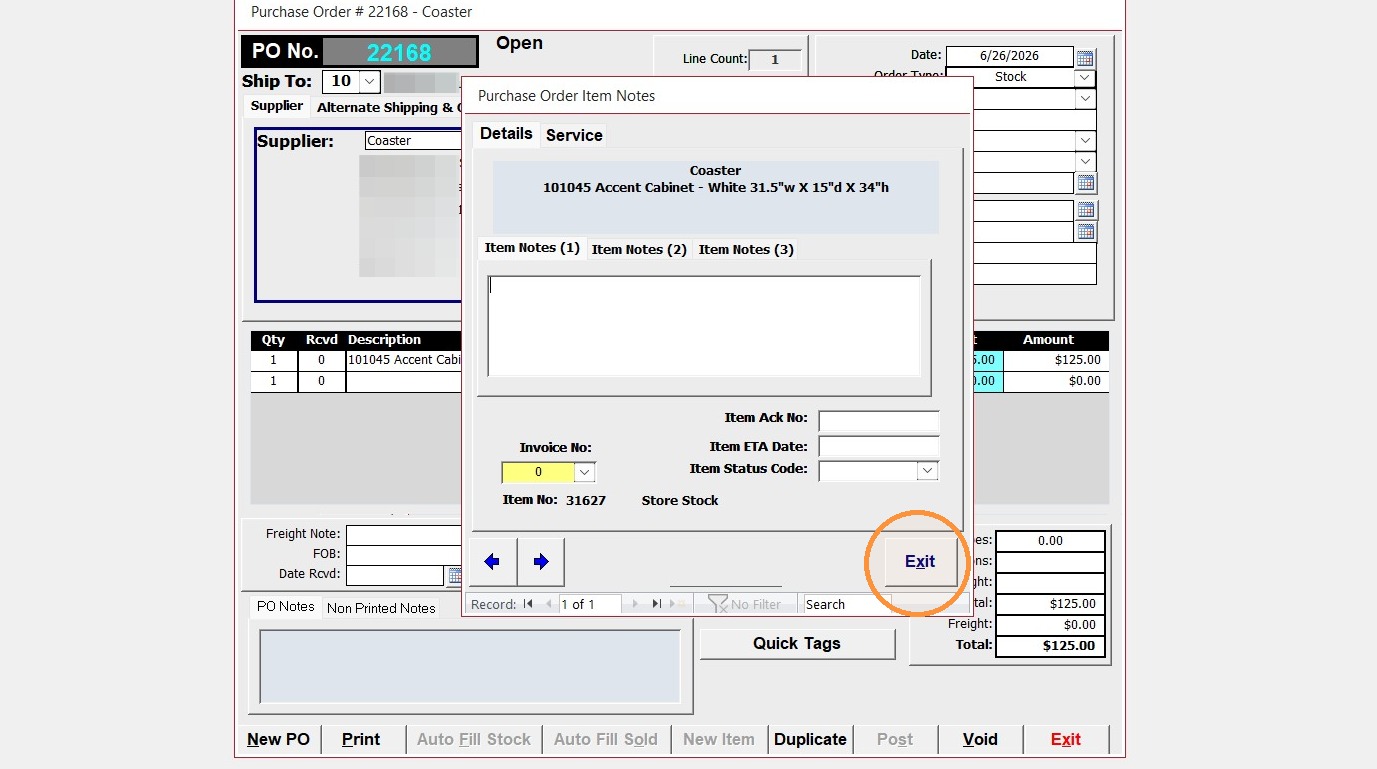
Task: Click the Amount cell showing $0.00 in line items
Action: point(1056,381)
